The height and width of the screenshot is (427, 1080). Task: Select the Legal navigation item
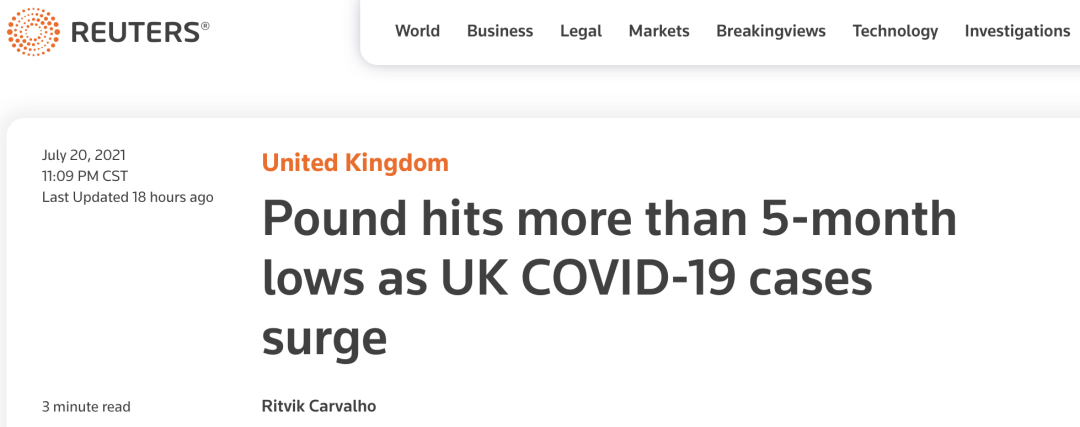click(581, 31)
